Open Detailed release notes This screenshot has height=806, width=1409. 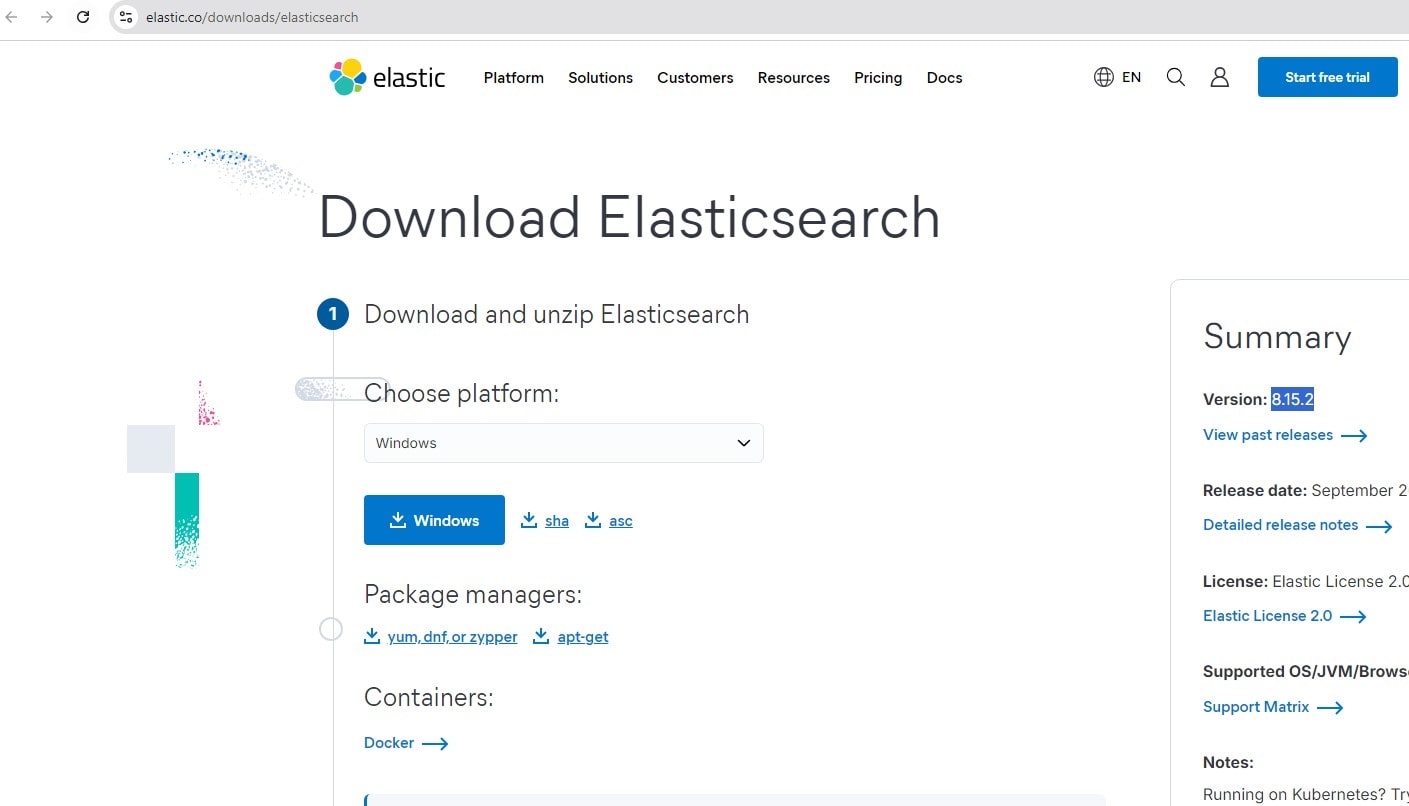[1280, 525]
